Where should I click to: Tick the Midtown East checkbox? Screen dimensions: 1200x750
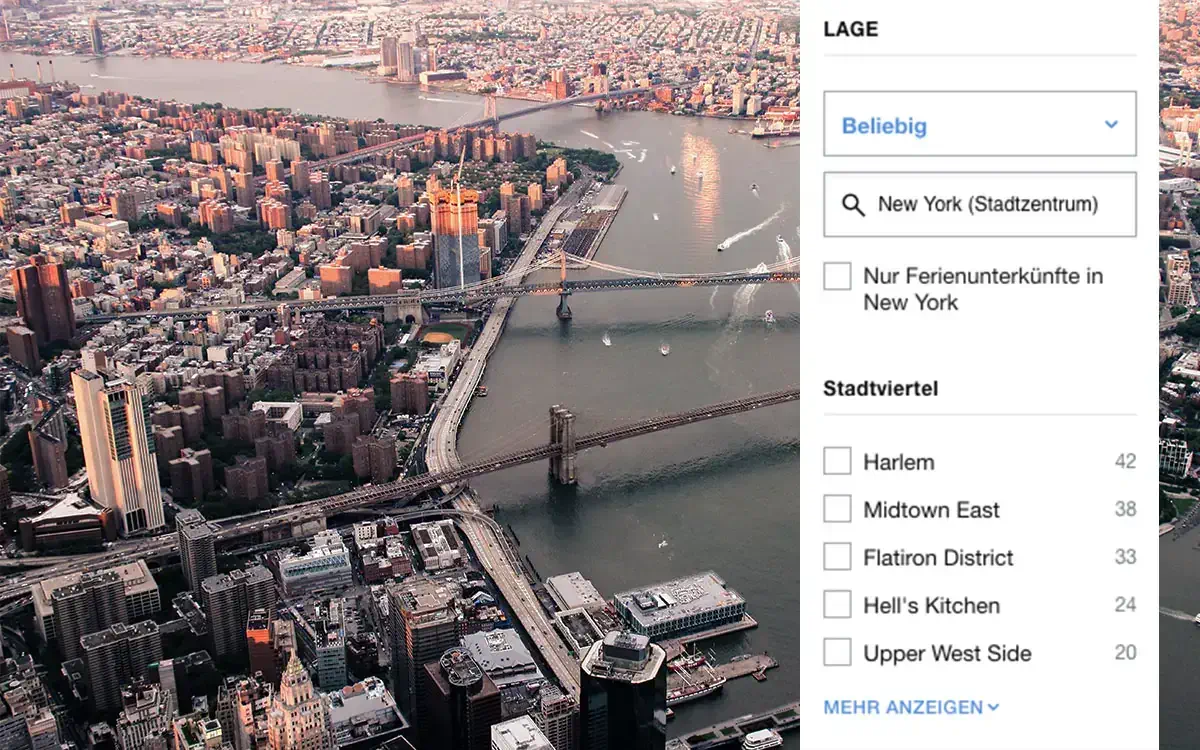pos(837,509)
